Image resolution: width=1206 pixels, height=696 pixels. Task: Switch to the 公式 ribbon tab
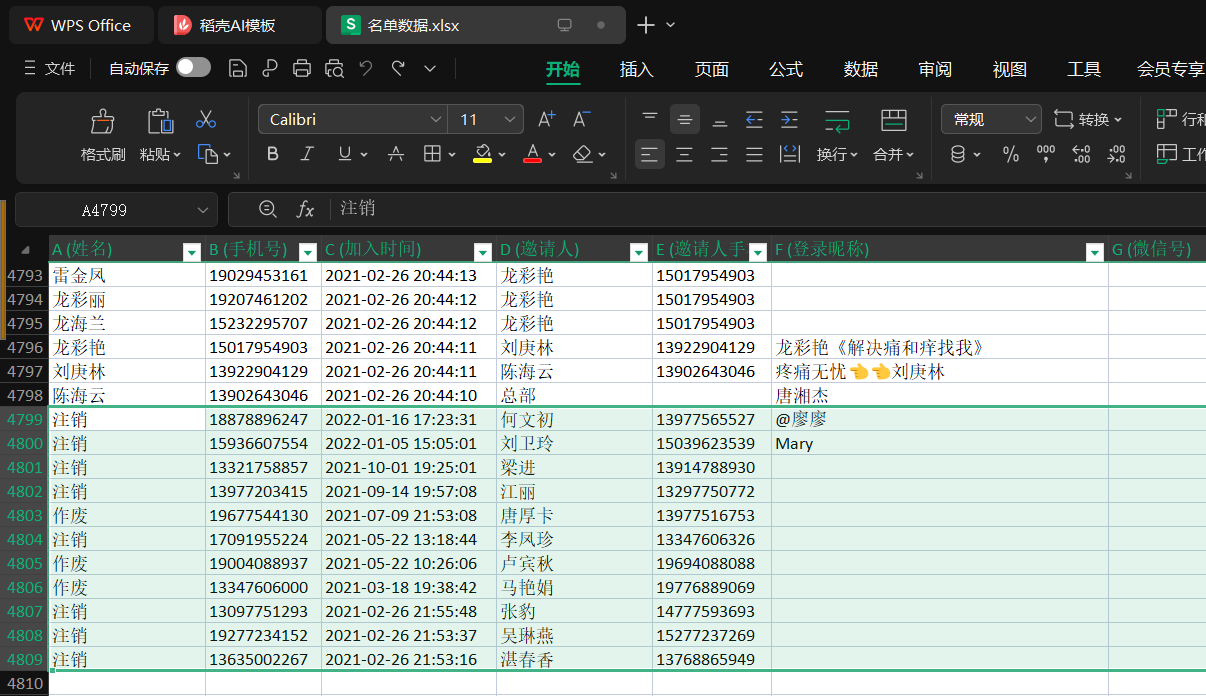786,69
